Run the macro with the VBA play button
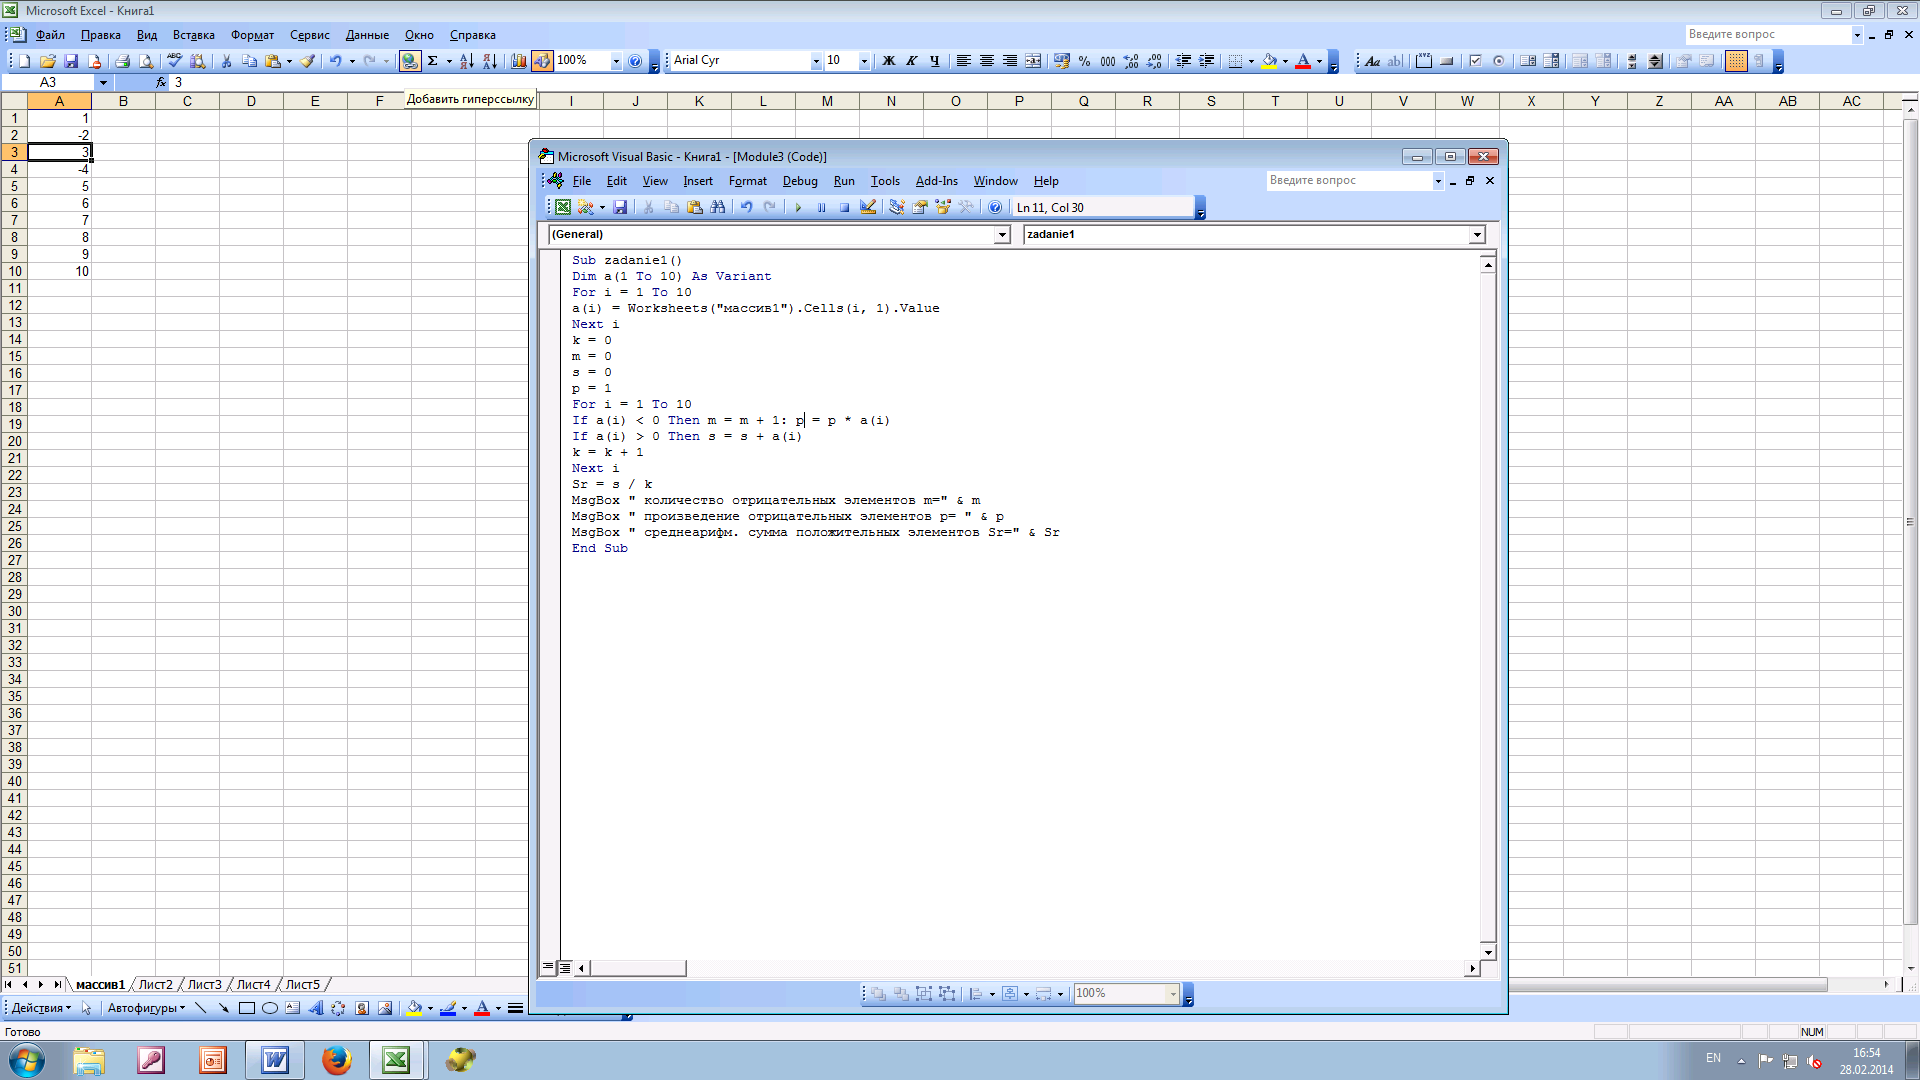This screenshot has height=1080, width=1920. tap(798, 207)
